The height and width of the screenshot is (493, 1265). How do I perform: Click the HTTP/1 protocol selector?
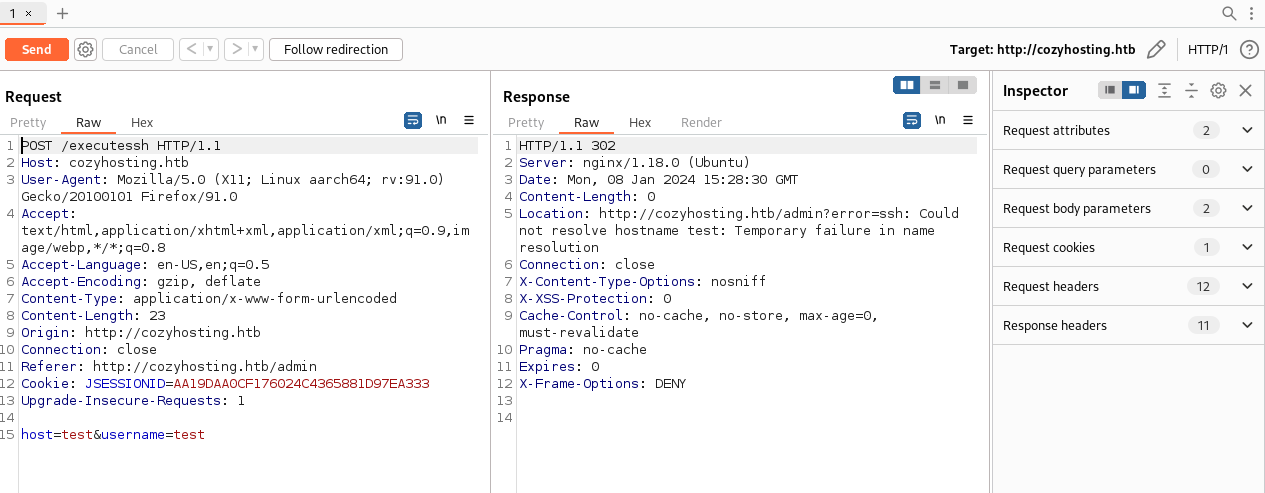(x=1208, y=49)
